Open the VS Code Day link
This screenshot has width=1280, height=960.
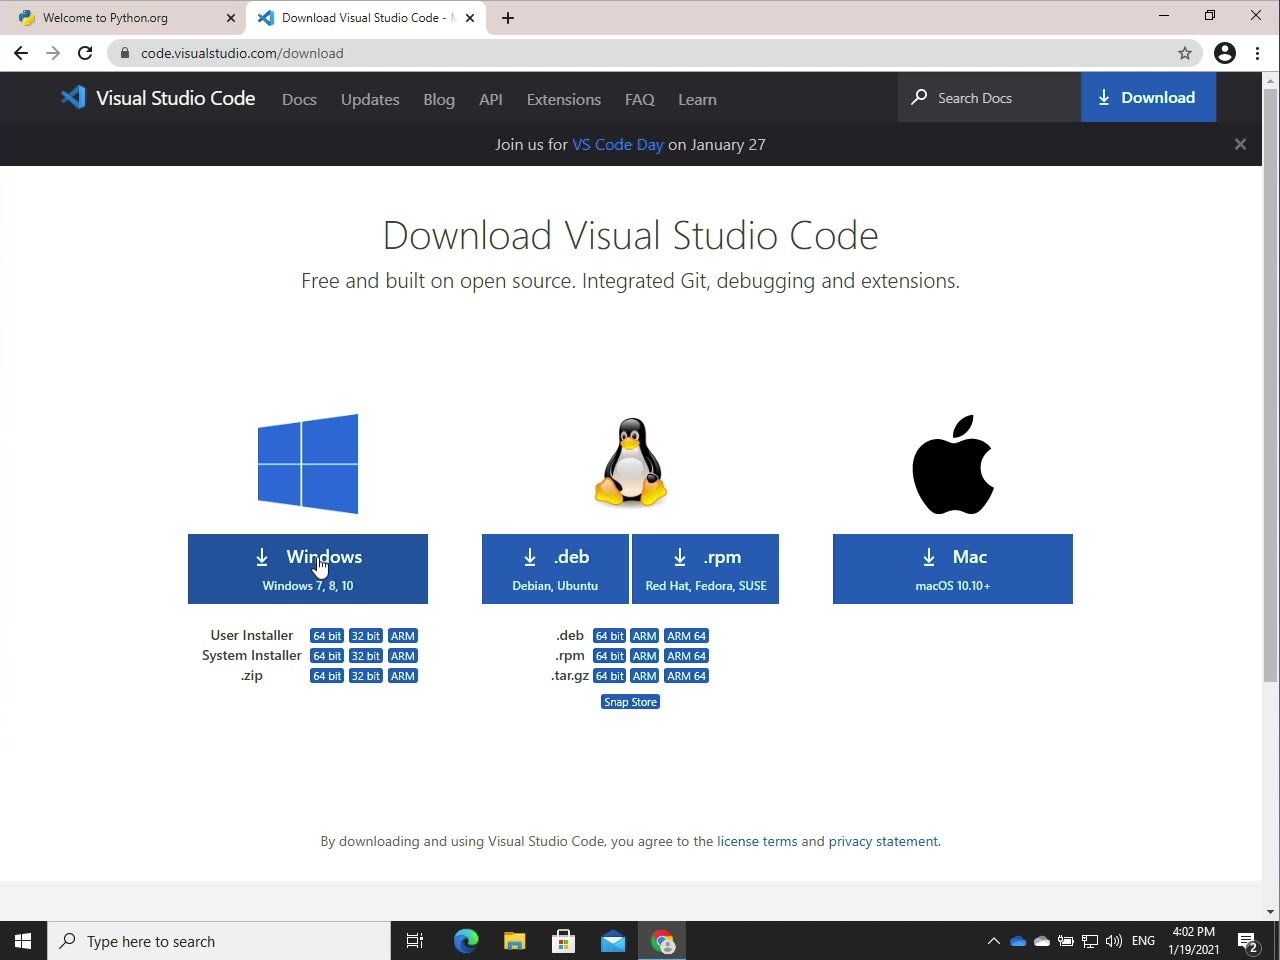click(618, 144)
